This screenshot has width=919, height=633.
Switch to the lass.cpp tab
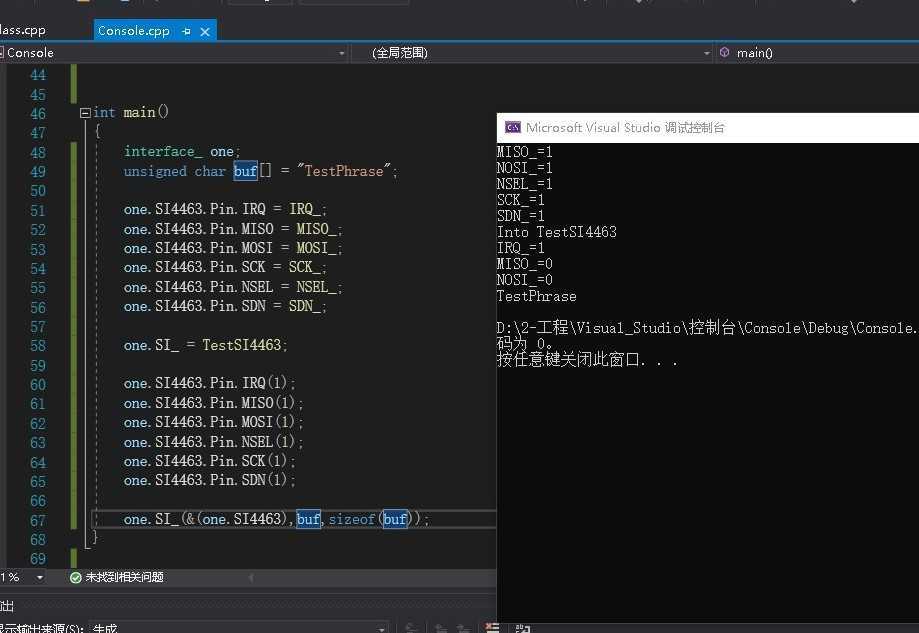(x=22, y=30)
